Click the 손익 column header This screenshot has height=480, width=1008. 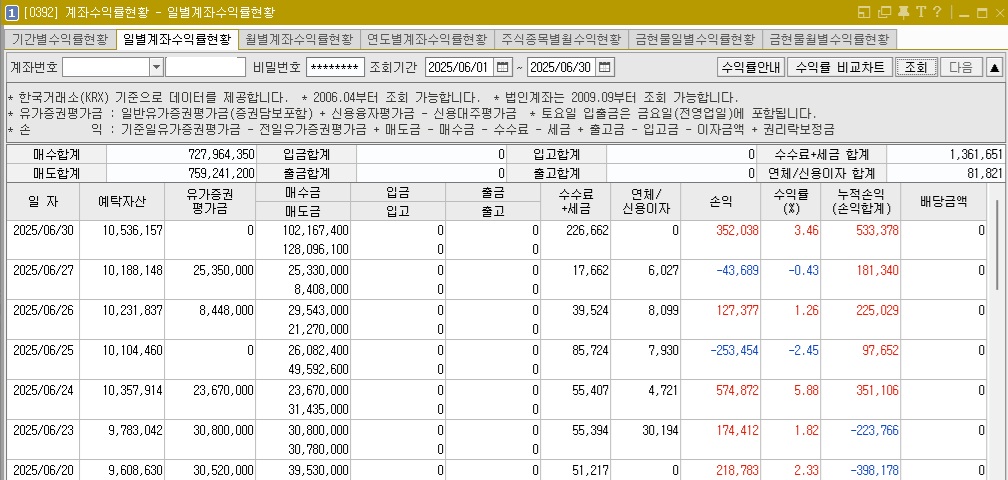point(720,202)
